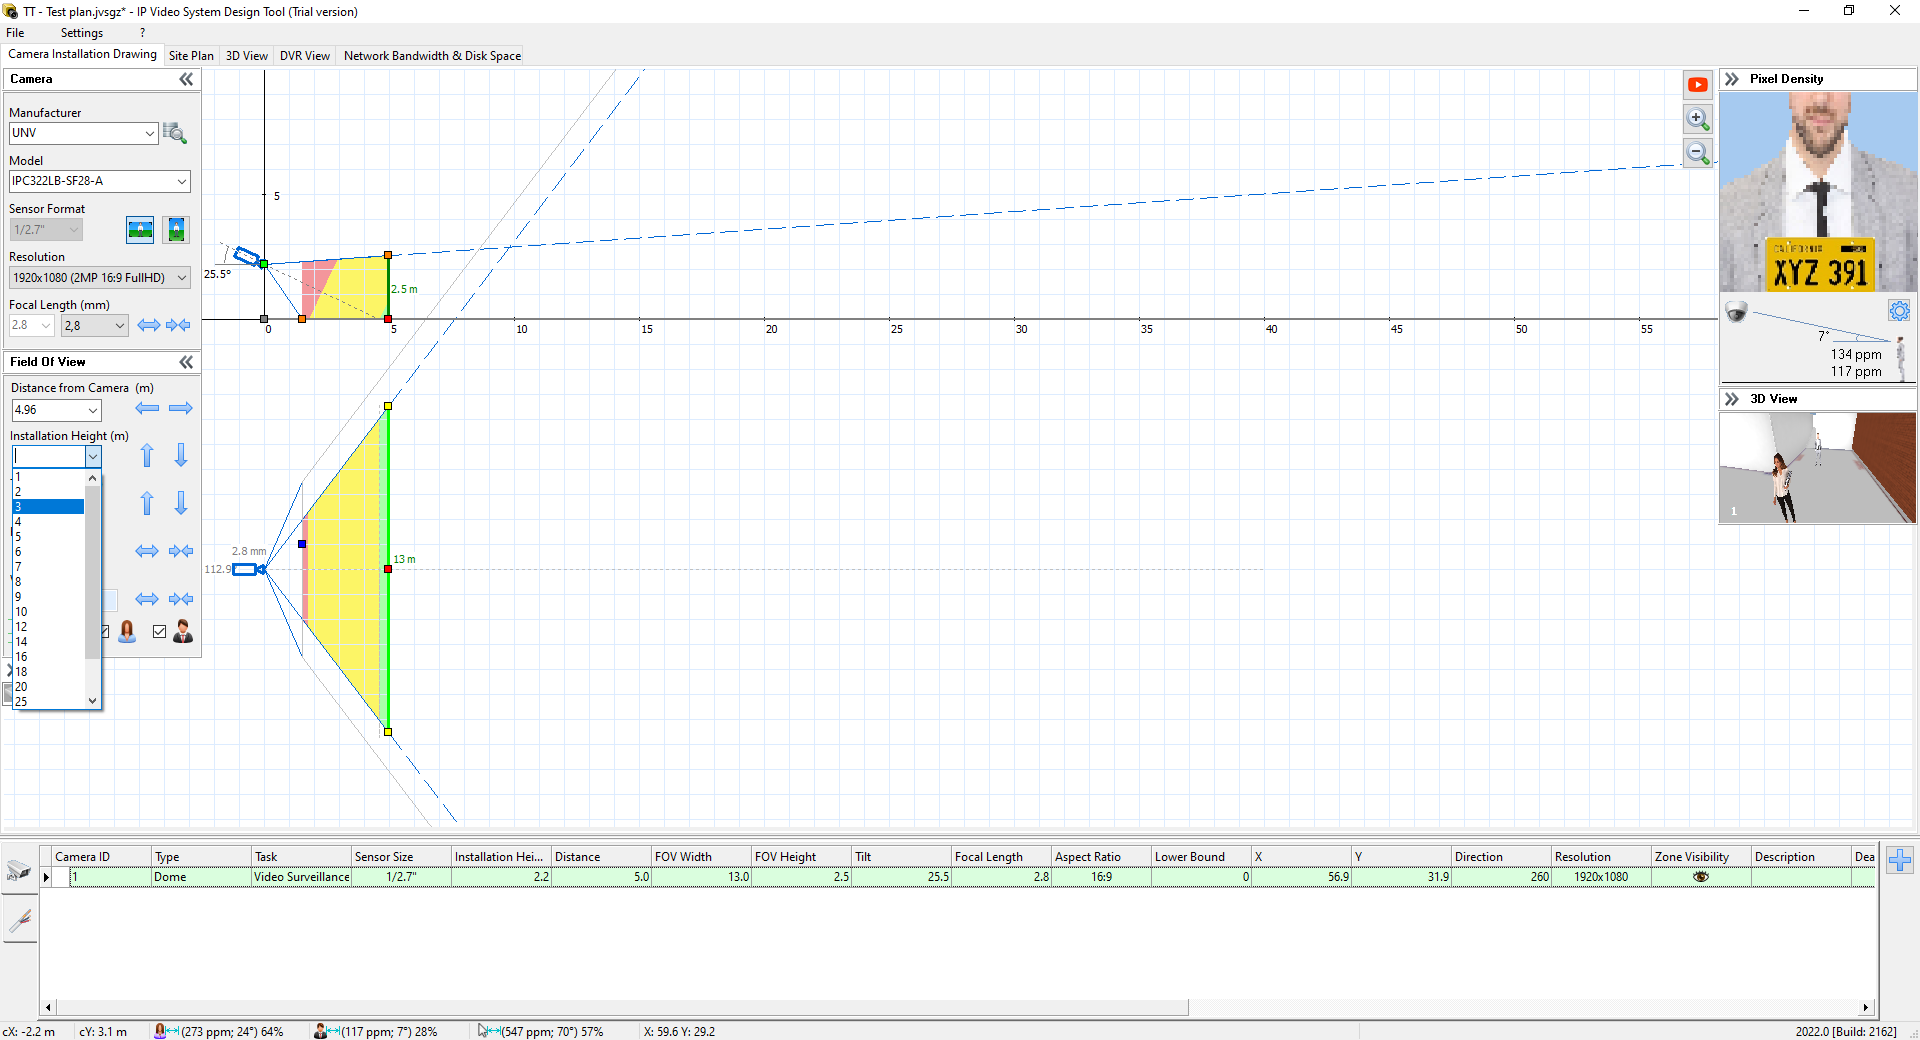The width and height of the screenshot is (1920, 1040).
Task: Open the camera model search icon
Action: [x=175, y=133]
